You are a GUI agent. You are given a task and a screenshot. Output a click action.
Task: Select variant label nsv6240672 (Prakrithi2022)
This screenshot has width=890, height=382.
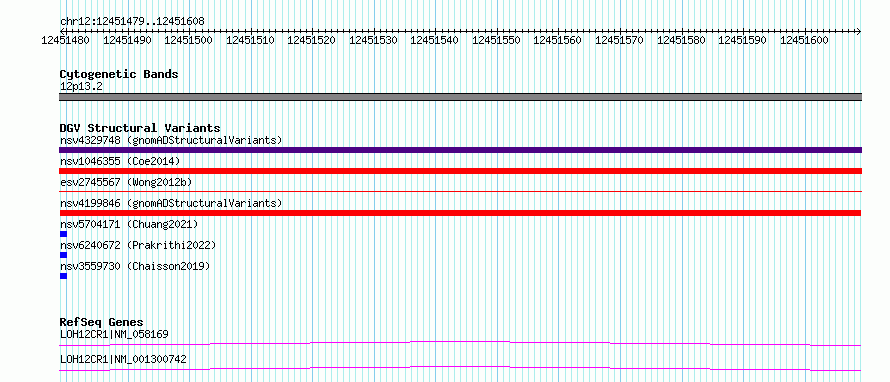[138, 245]
